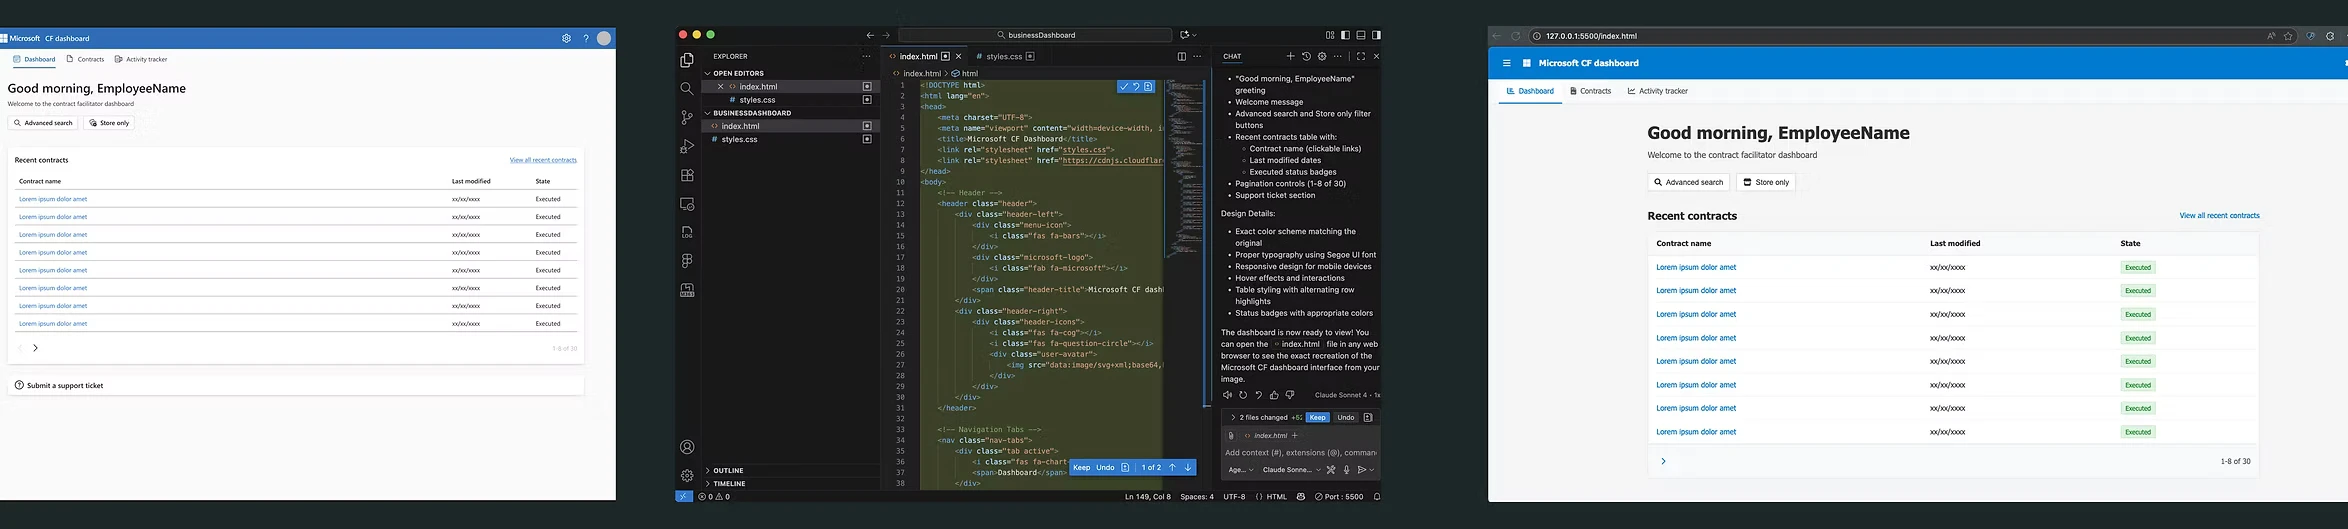The height and width of the screenshot is (529, 2348).
Task: Open the Agent mode dropdown in chat input
Action: pos(1240,469)
